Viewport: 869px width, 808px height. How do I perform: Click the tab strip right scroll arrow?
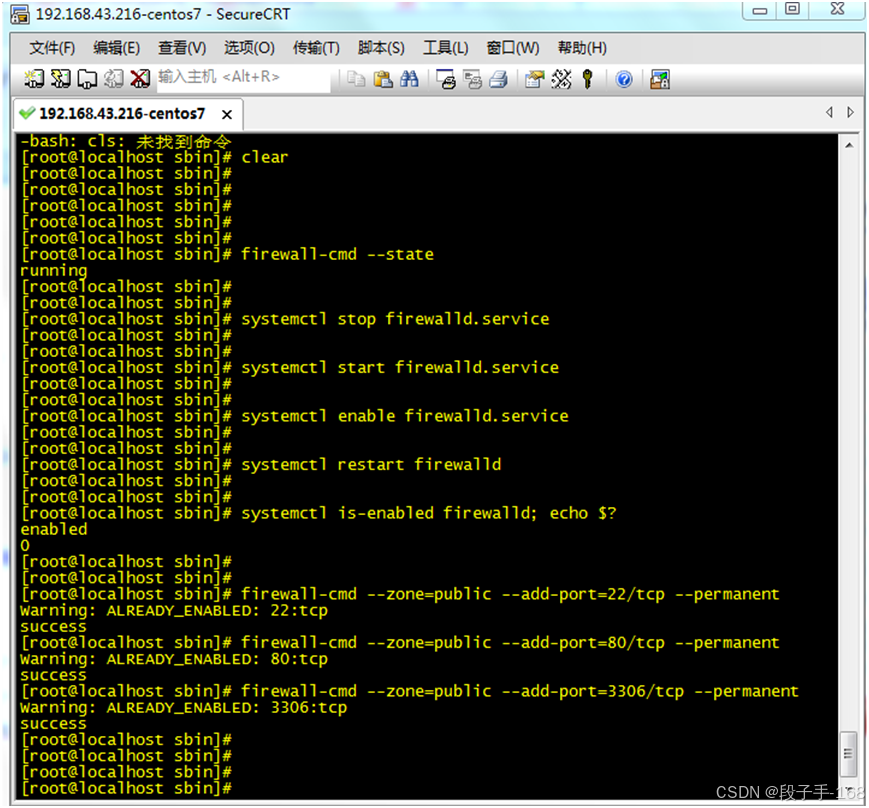pyautogui.click(x=850, y=112)
